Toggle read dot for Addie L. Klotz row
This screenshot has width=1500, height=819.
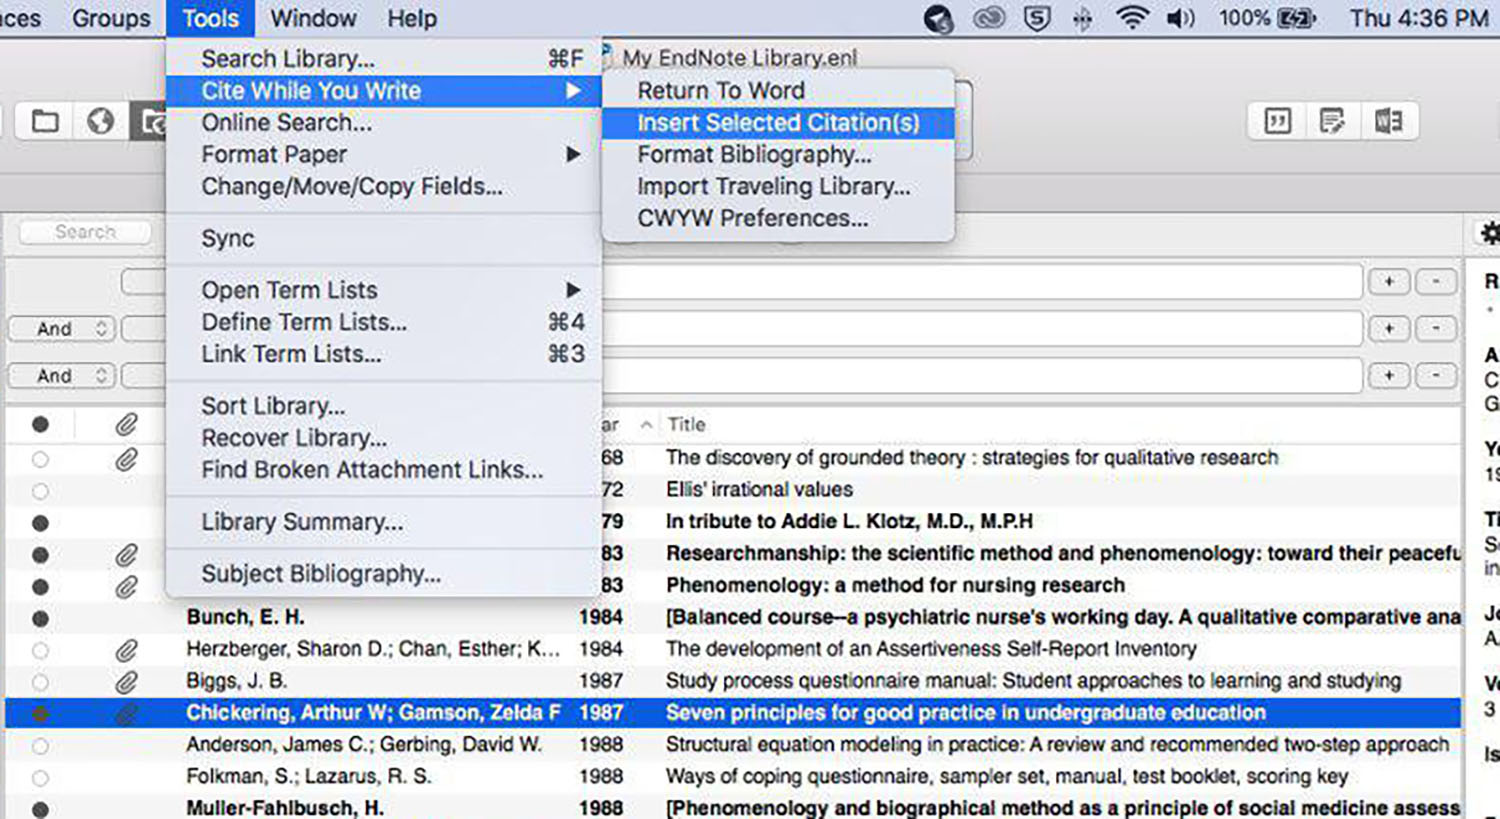(40, 523)
